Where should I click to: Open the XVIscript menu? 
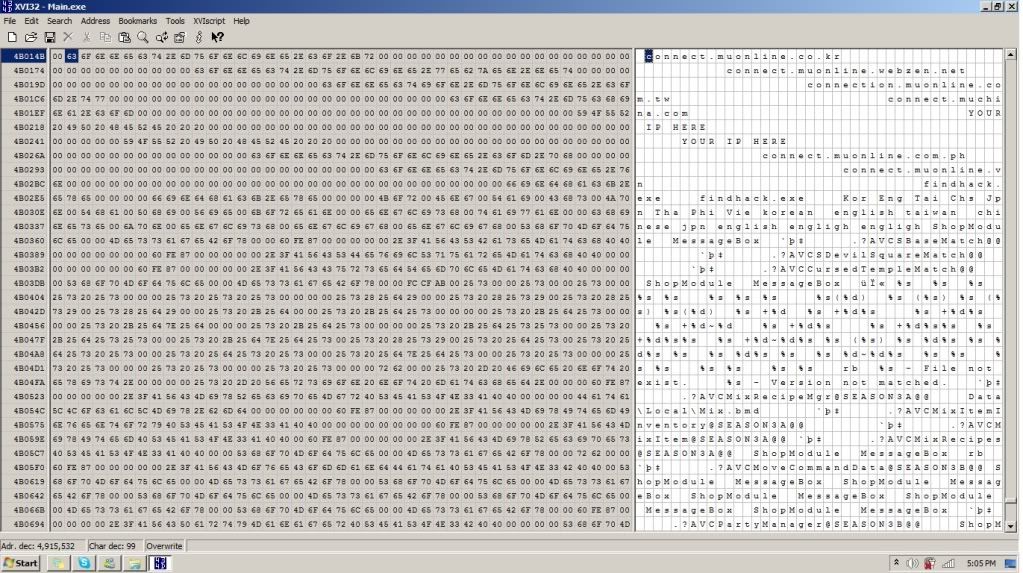tap(209, 21)
